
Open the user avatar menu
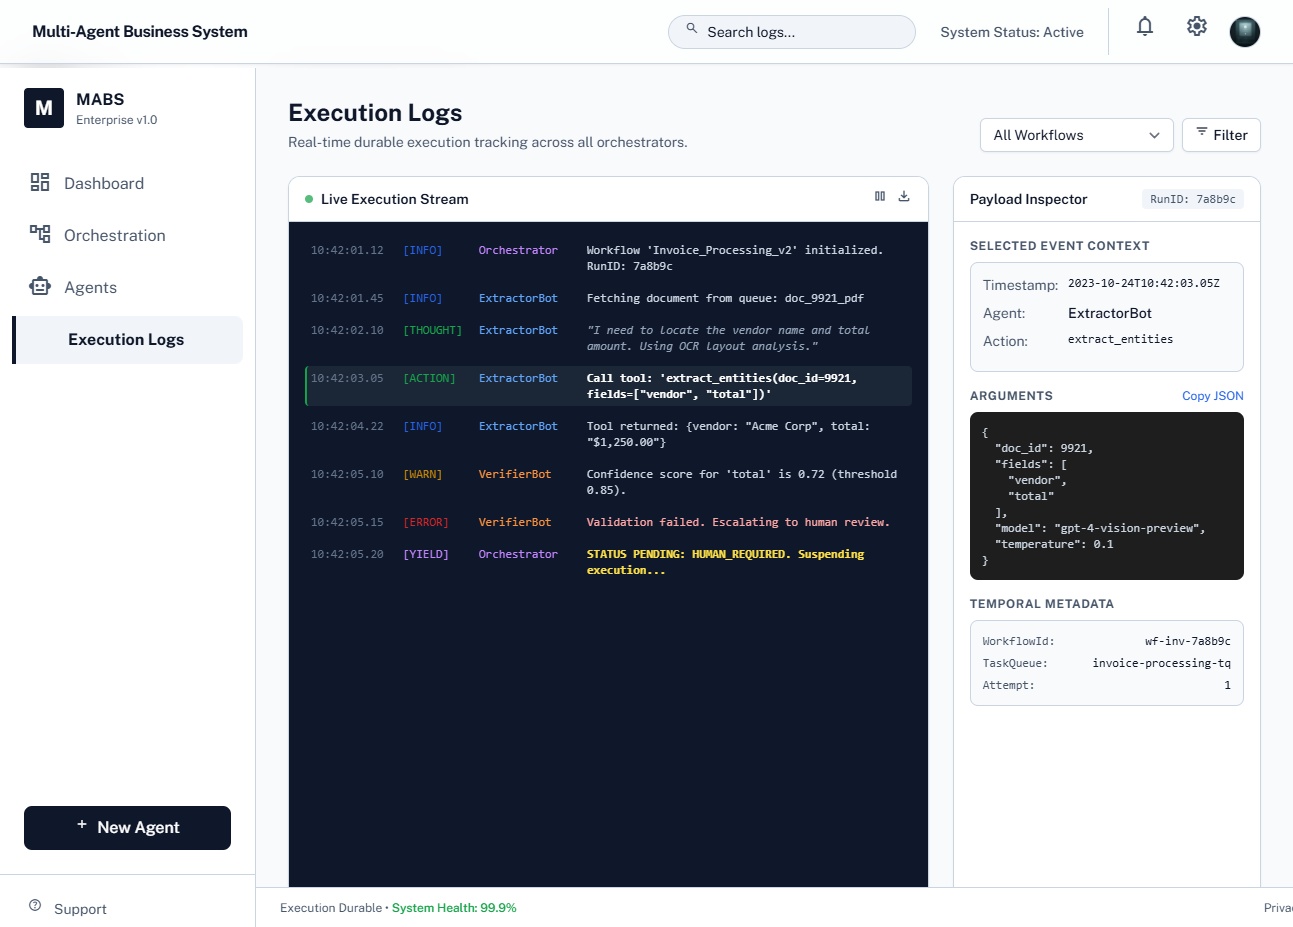point(1245,32)
